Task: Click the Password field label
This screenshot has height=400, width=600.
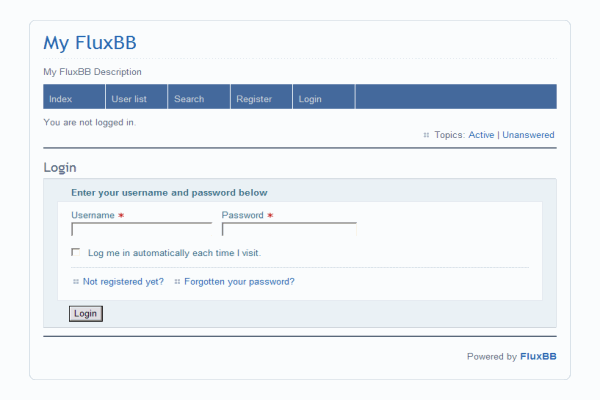Action: tap(242, 215)
